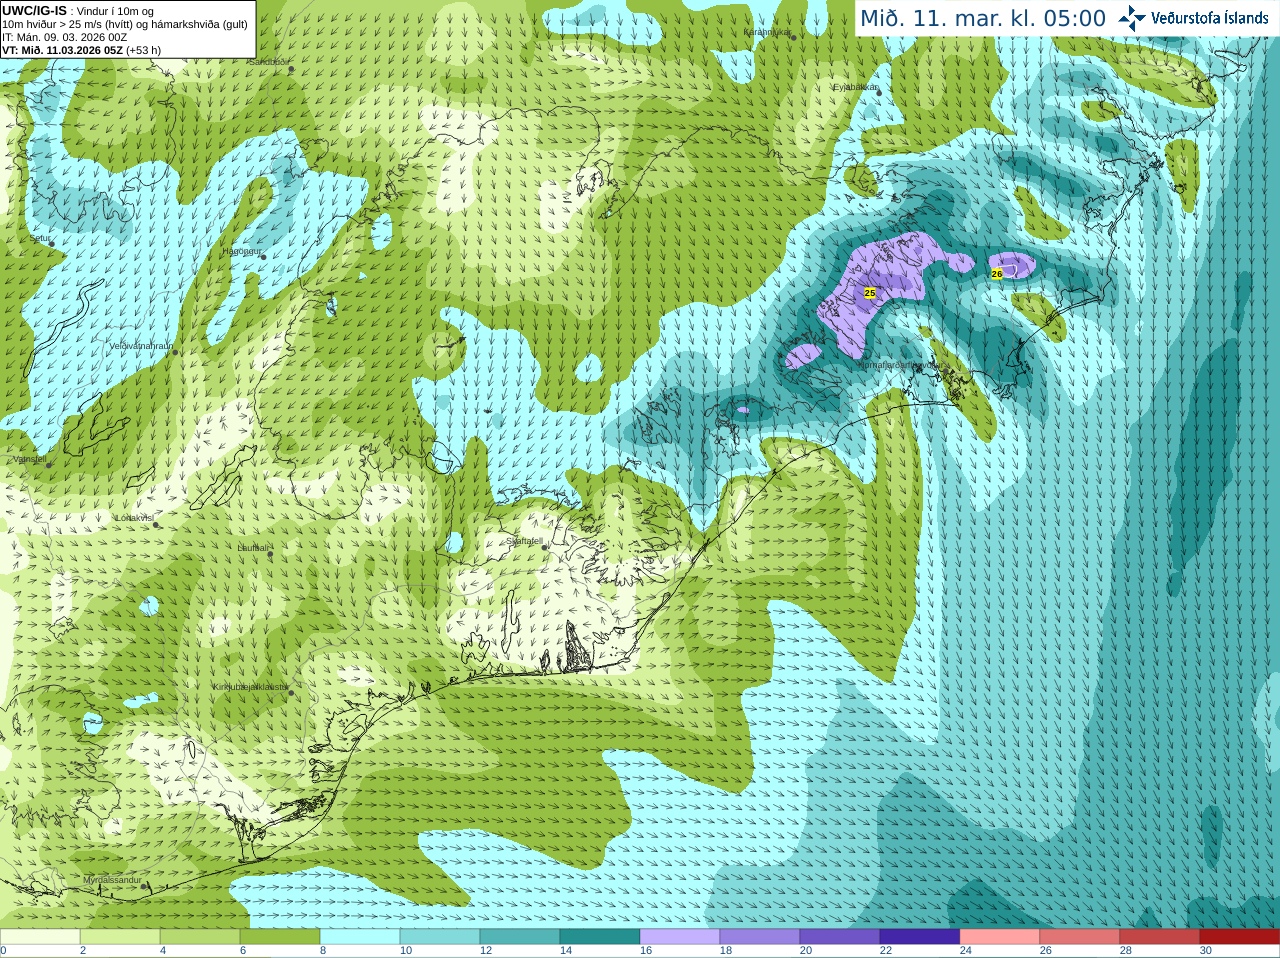Click the Veðurstofa Íslands name text
Viewport: 1280px width, 958px height.
click(1209, 18)
